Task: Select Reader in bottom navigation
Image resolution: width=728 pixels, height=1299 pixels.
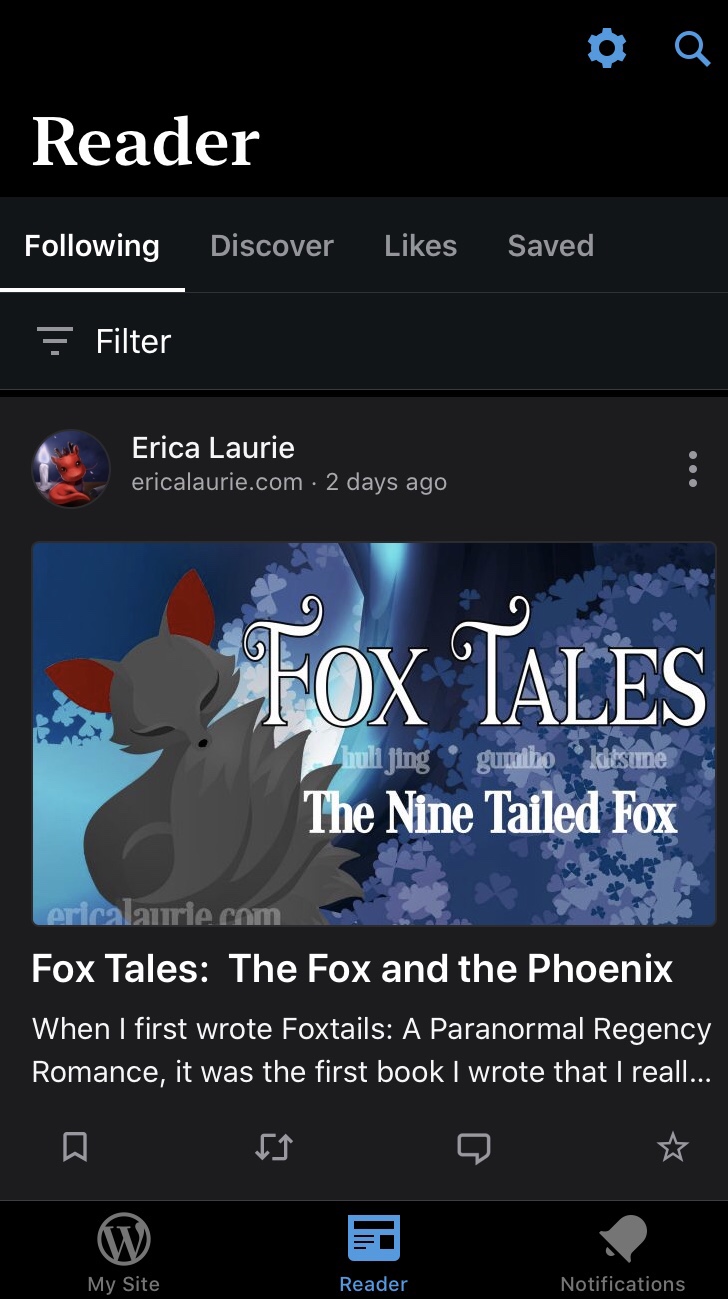Action: (374, 1254)
